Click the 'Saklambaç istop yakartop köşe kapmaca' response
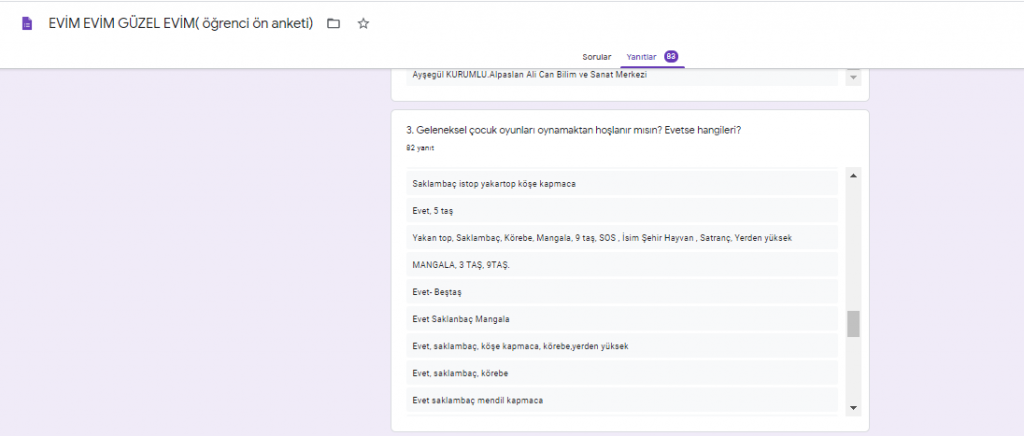The image size is (1024, 436). point(493,184)
